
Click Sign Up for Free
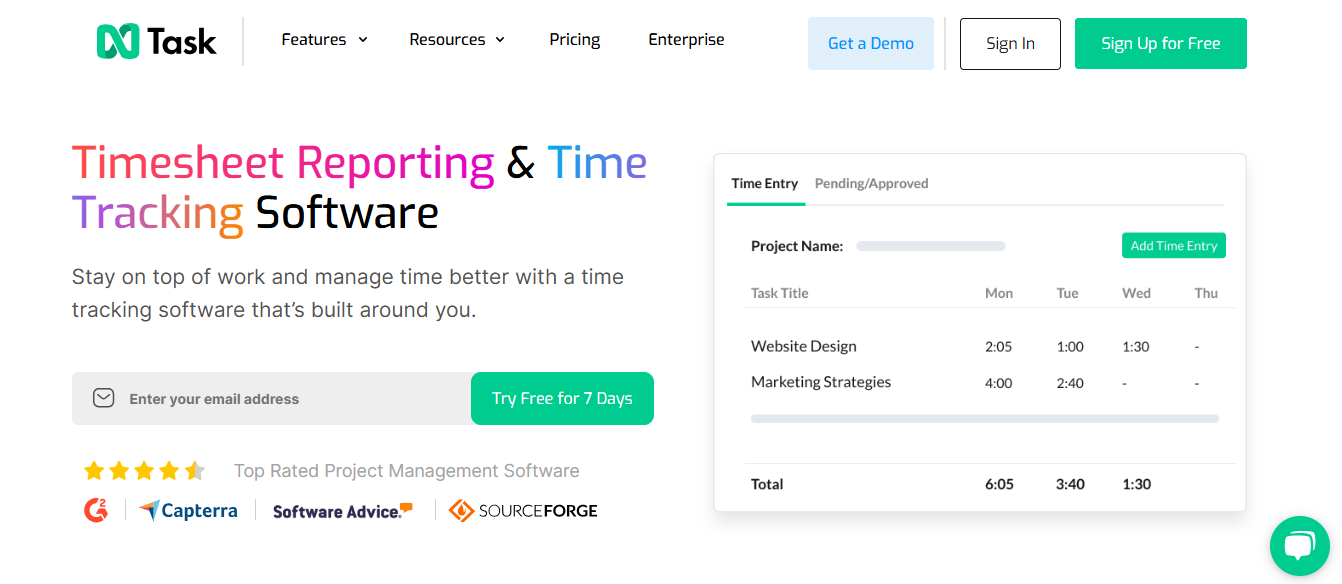click(x=1160, y=43)
